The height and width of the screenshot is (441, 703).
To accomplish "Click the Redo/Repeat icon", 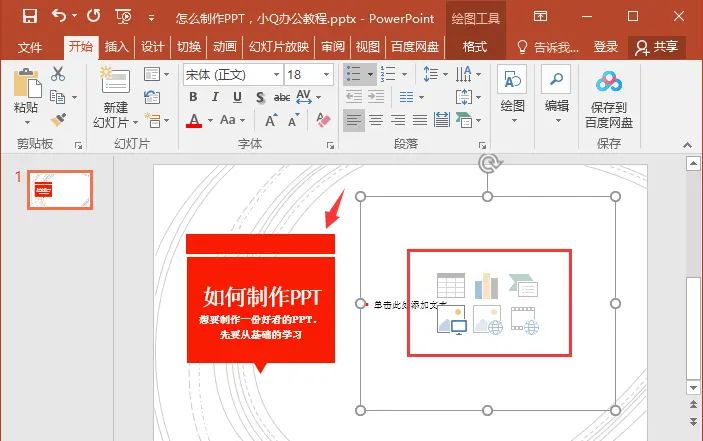I will click(x=94, y=16).
